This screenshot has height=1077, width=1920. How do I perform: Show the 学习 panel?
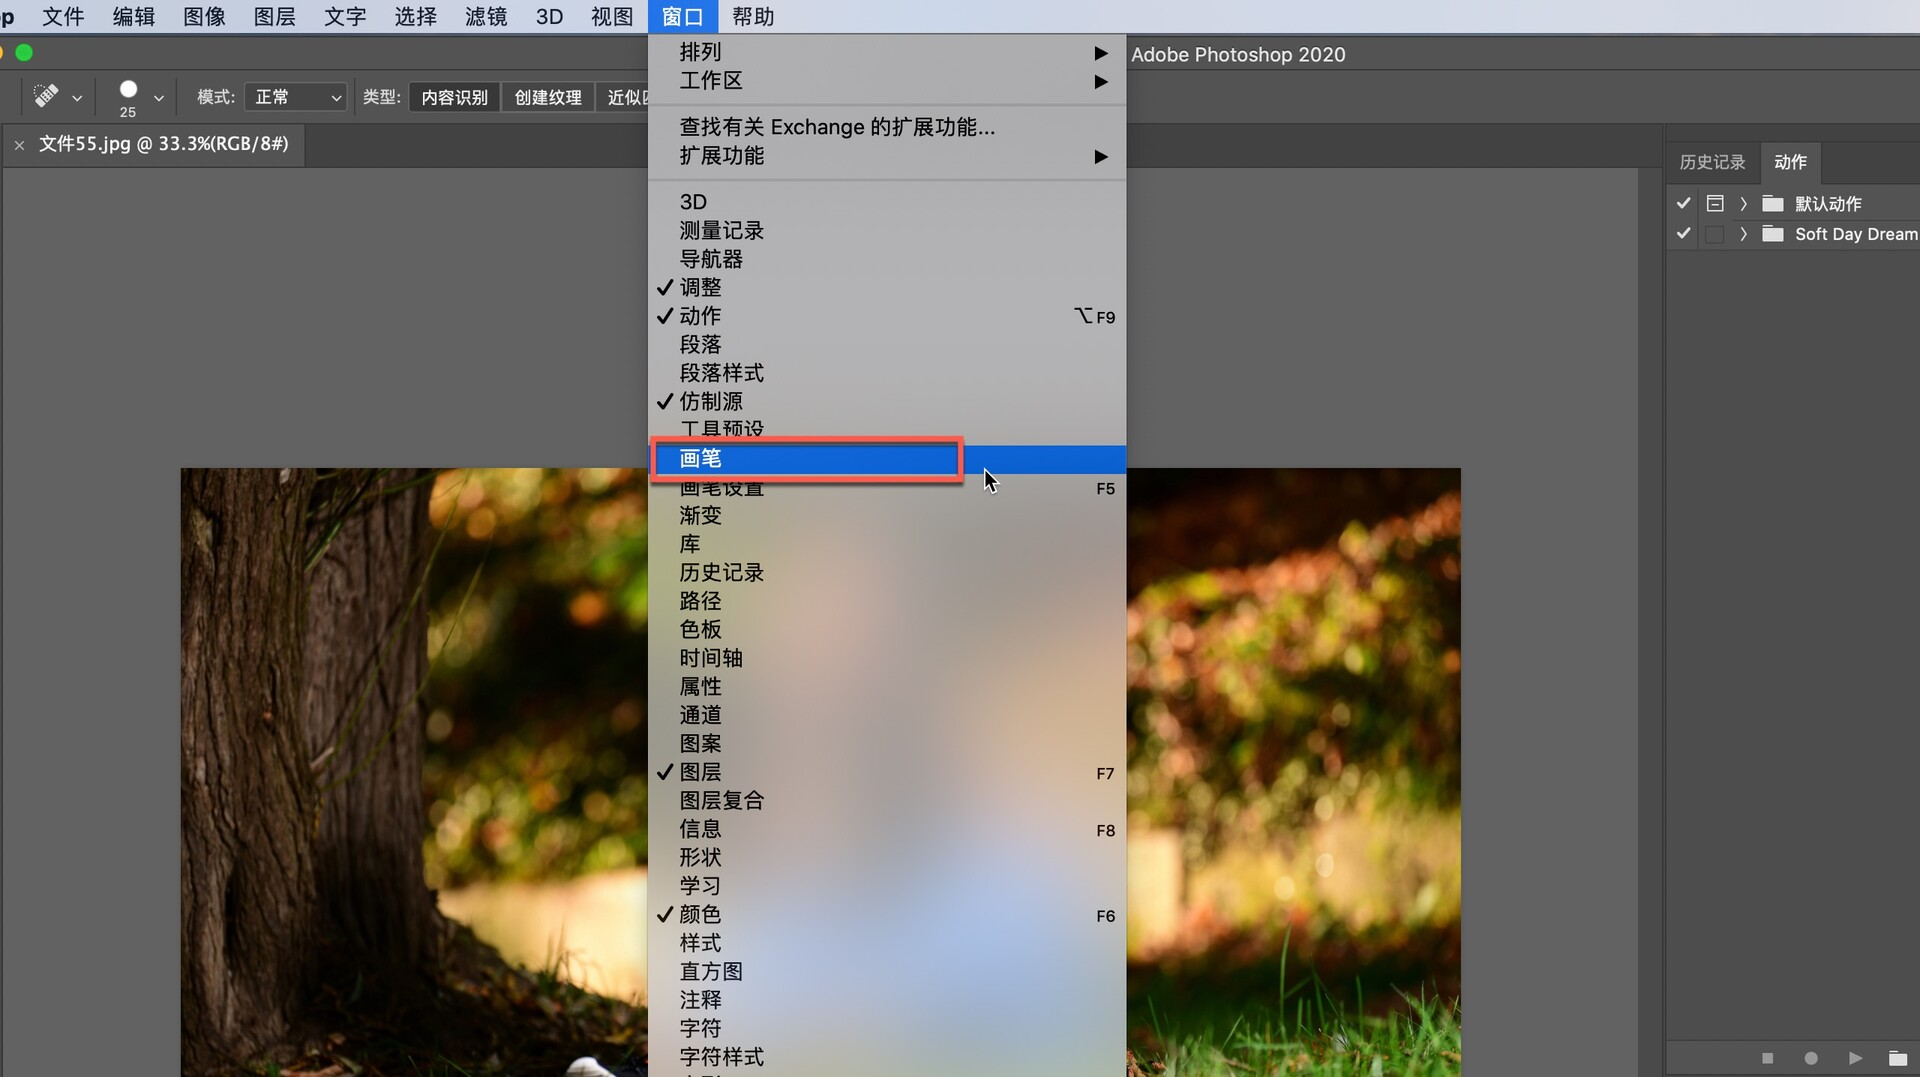tap(887, 886)
